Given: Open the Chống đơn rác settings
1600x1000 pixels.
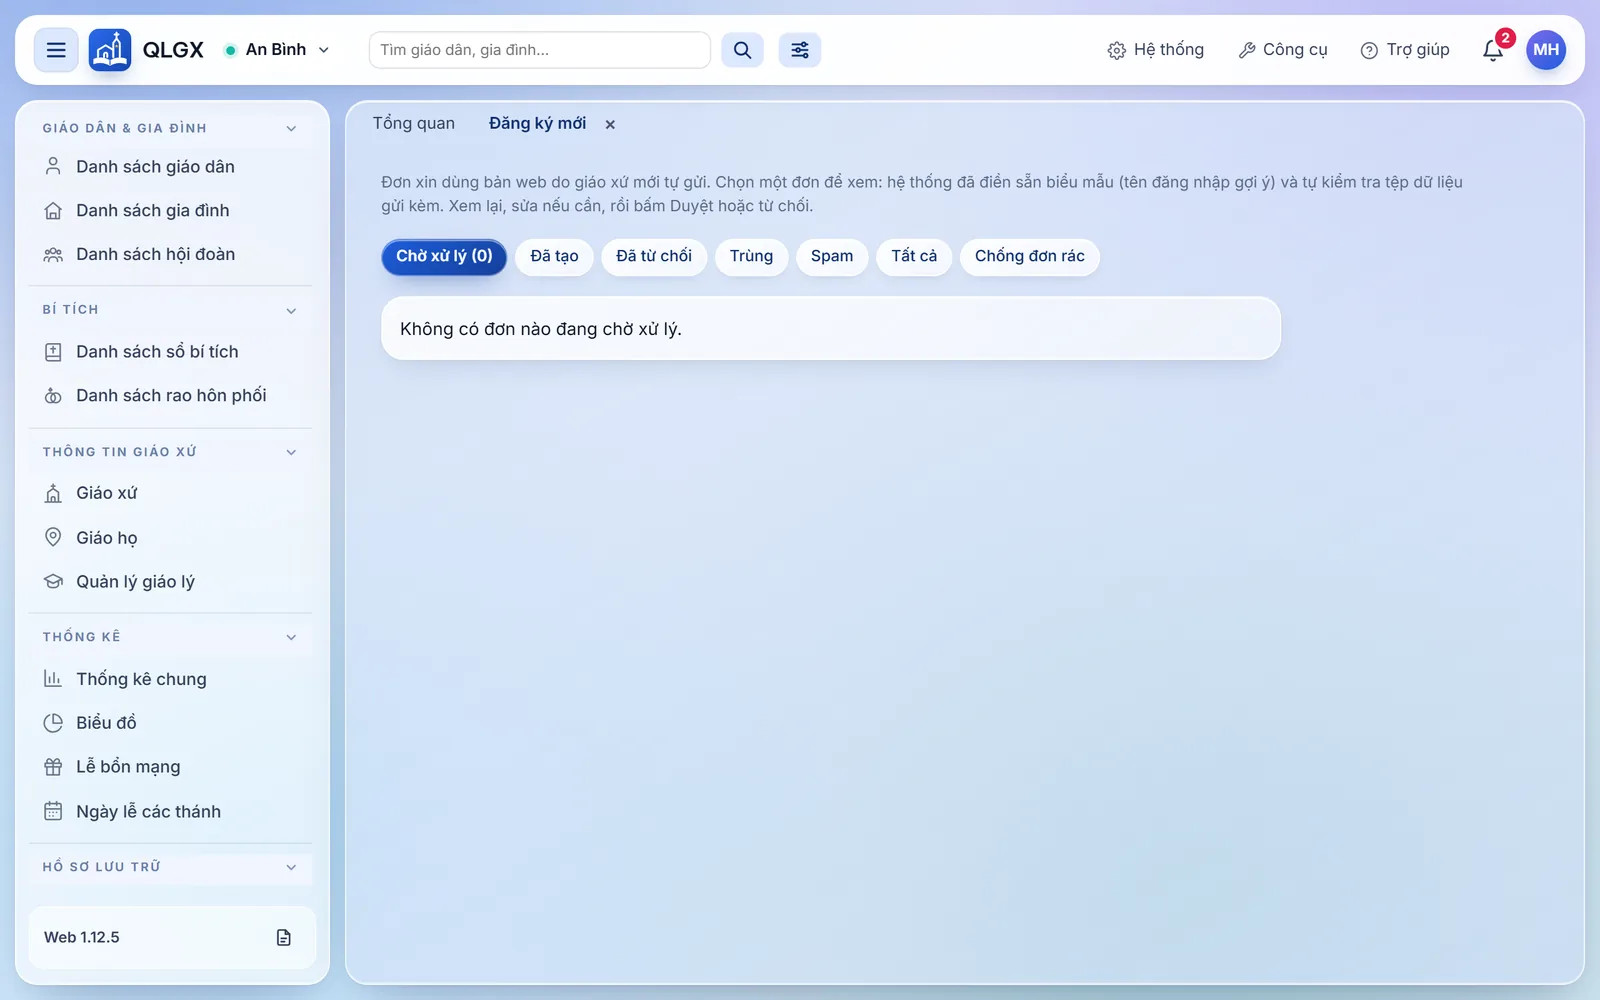Looking at the screenshot, I should click(1030, 256).
